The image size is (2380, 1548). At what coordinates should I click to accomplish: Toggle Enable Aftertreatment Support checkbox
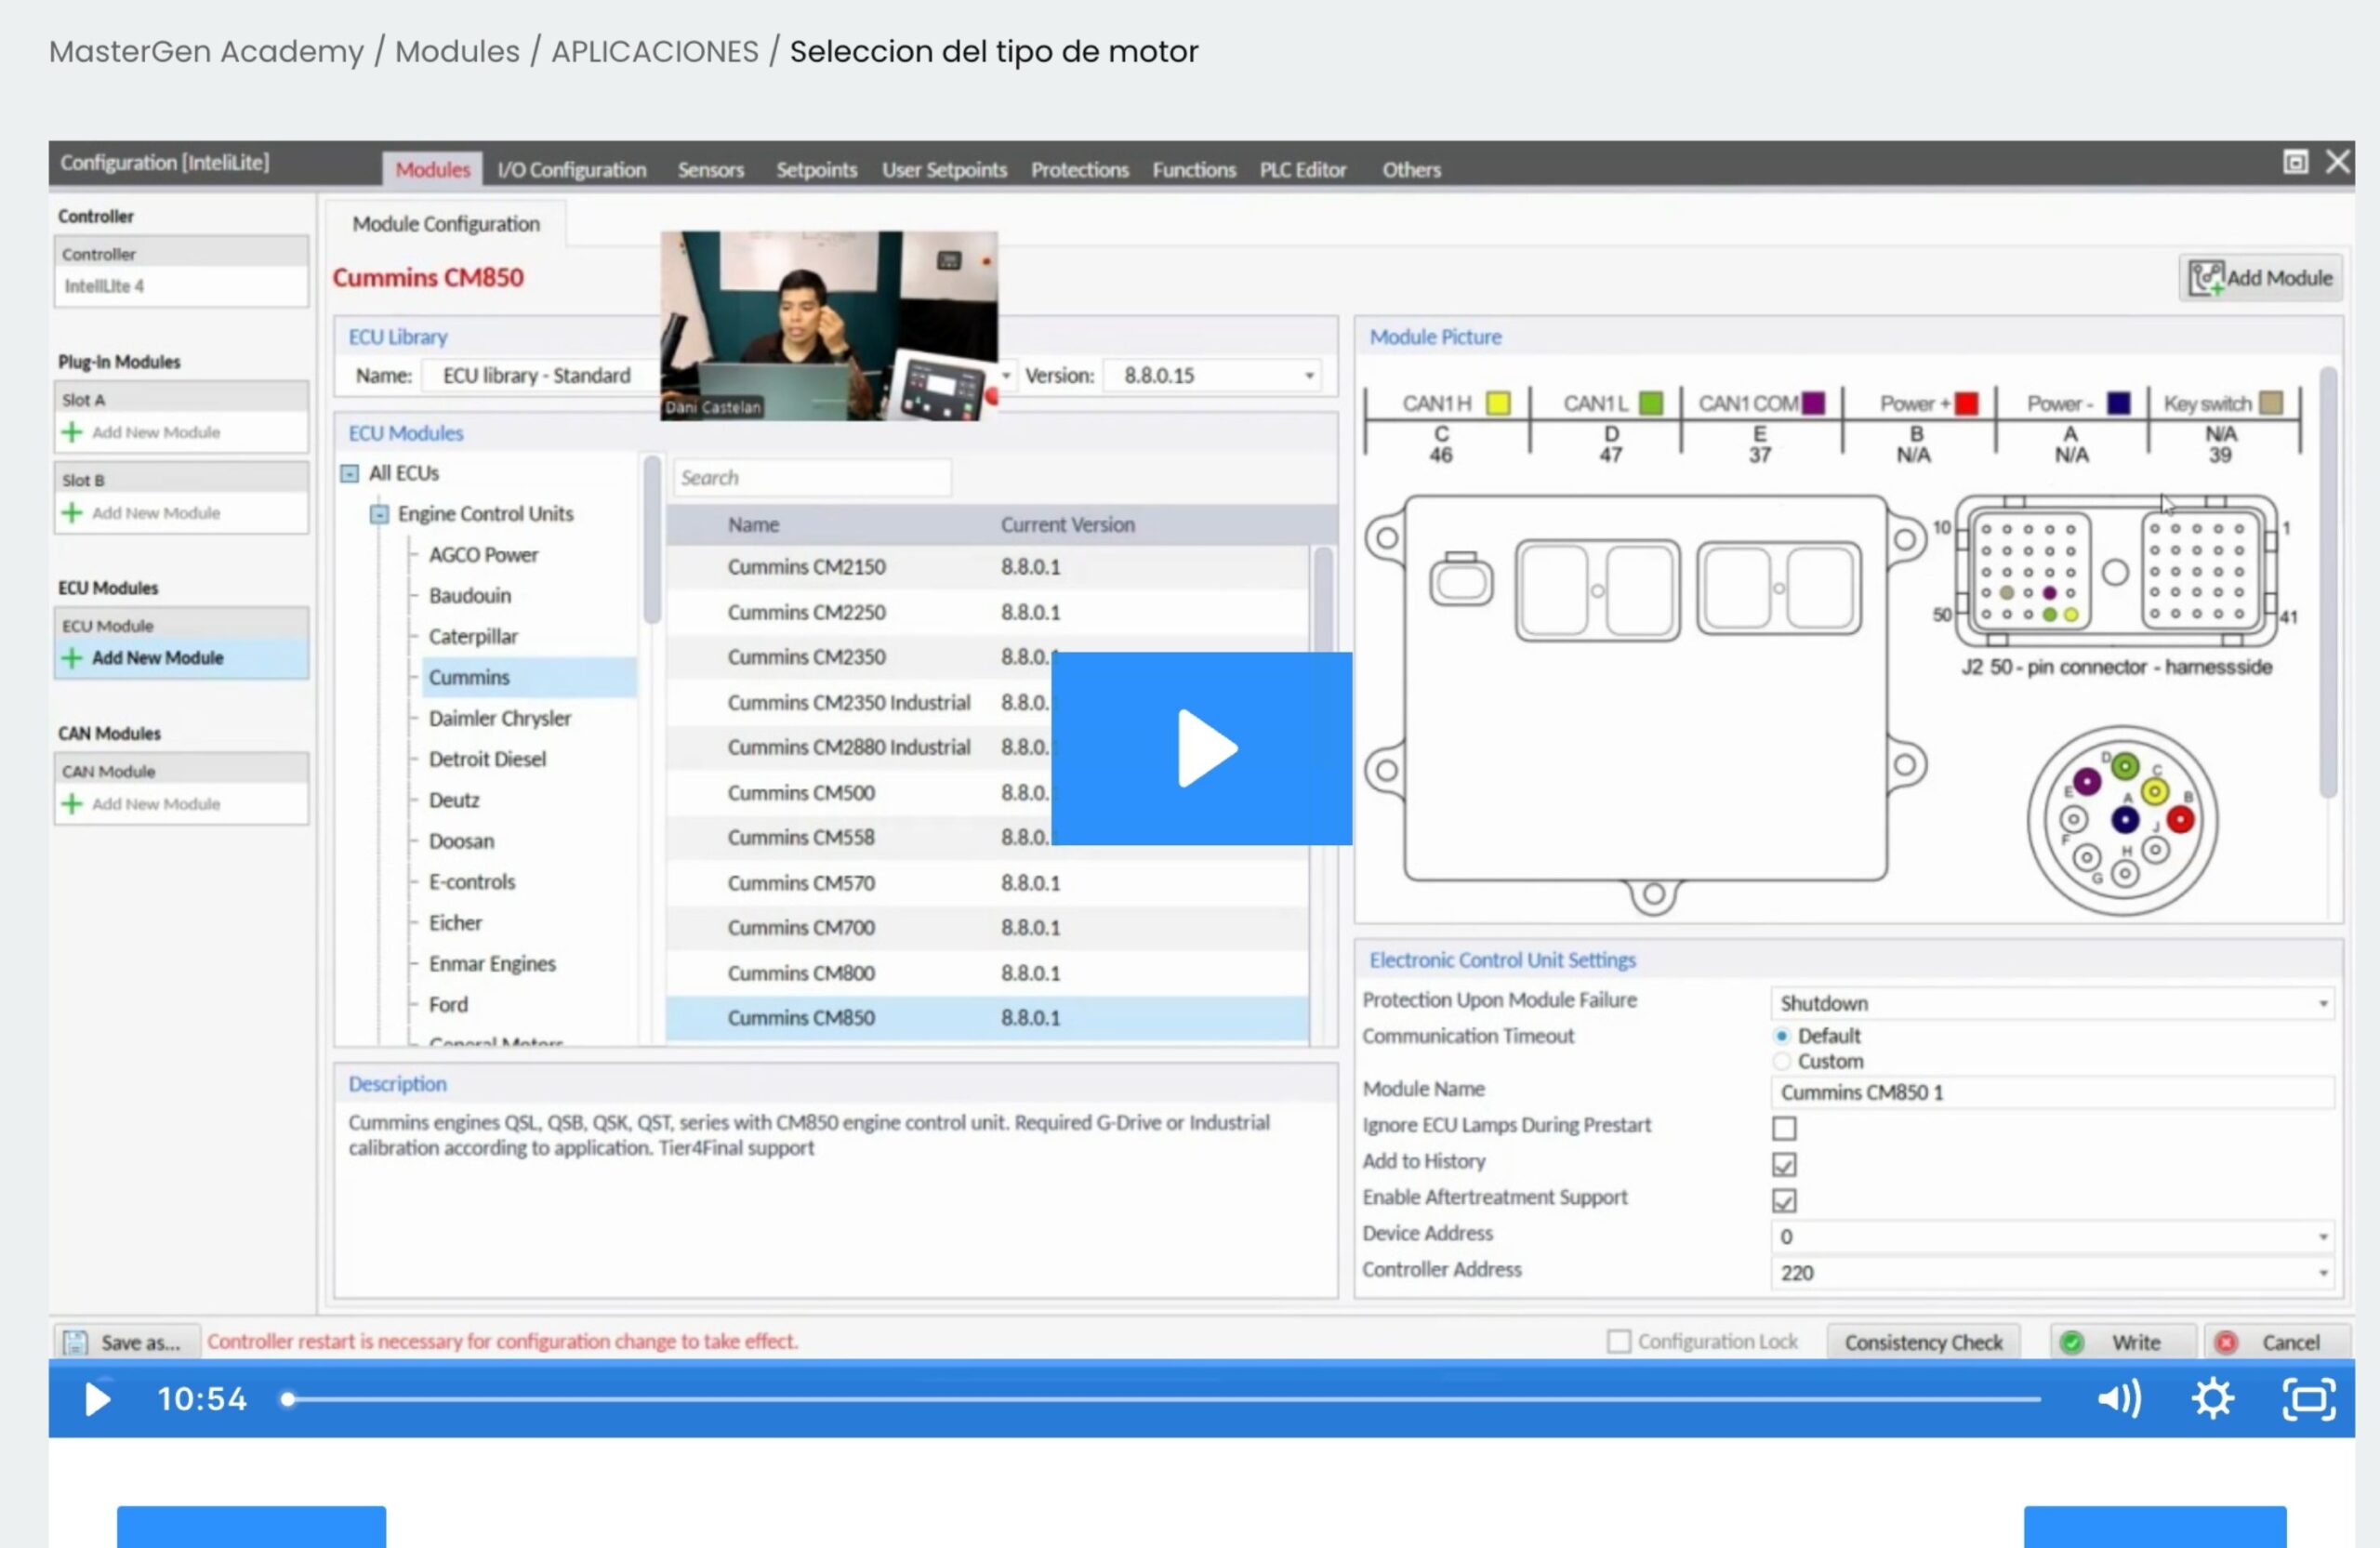coord(1784,1200)
